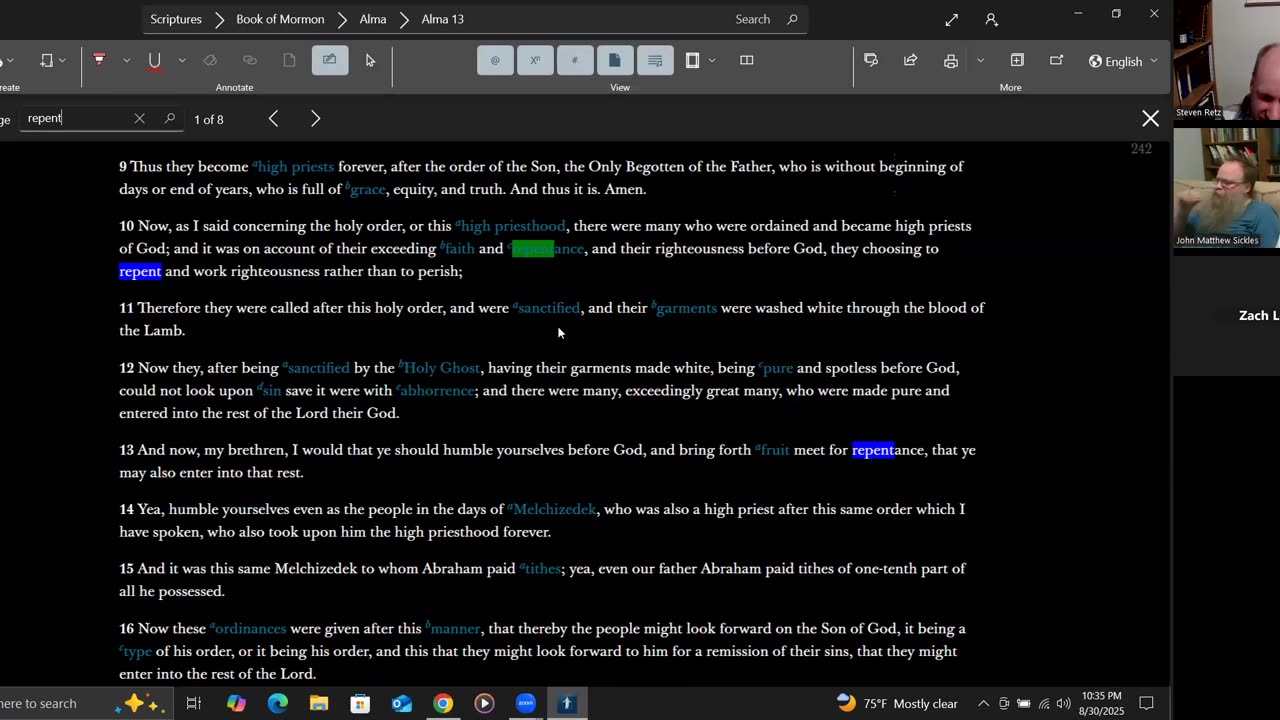The width and height of the screenshot is (1280, 720).
Task: Open the 'high priests' footnote link
Action: 296,167
